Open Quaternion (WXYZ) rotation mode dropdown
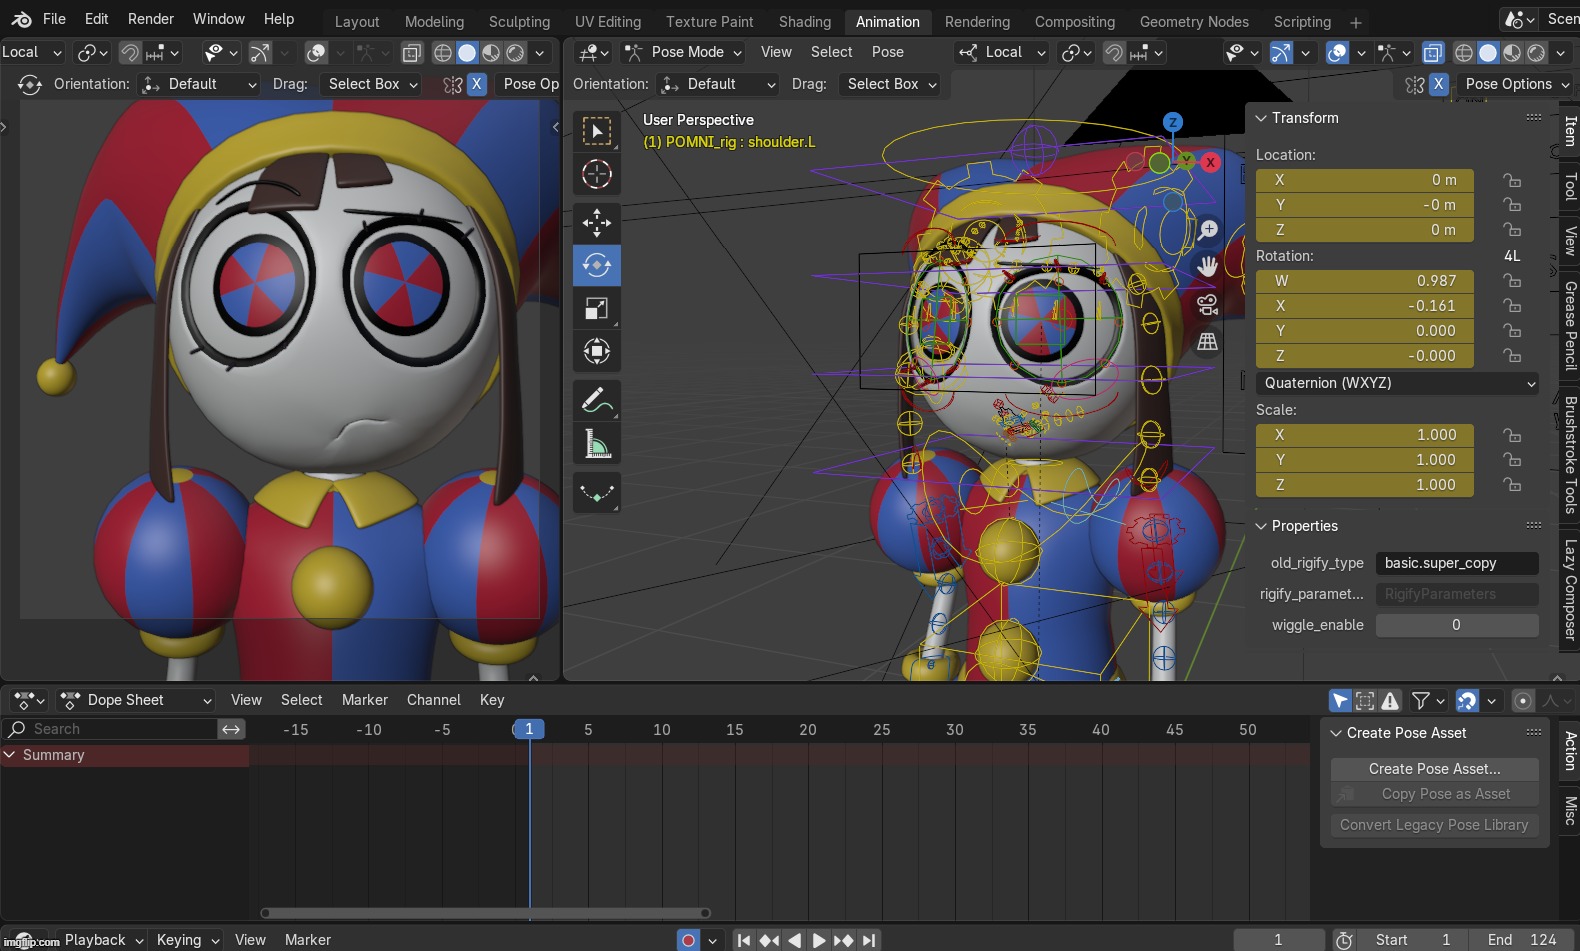1580x951 pixels. (x=1397, y=383)
